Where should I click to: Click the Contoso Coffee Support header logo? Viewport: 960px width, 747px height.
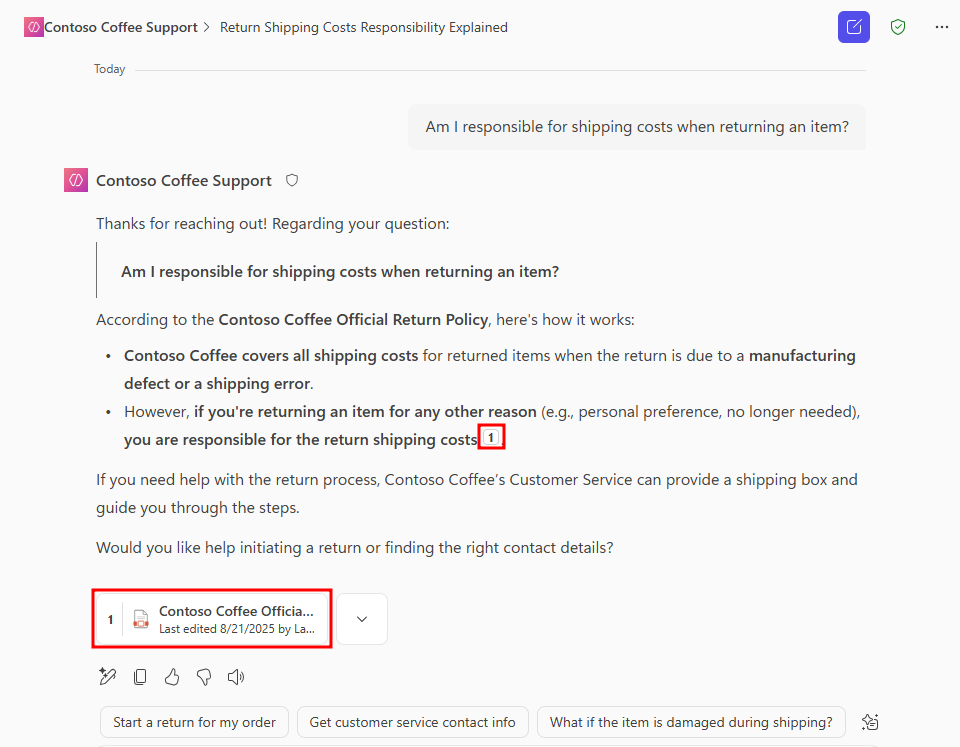33,28
